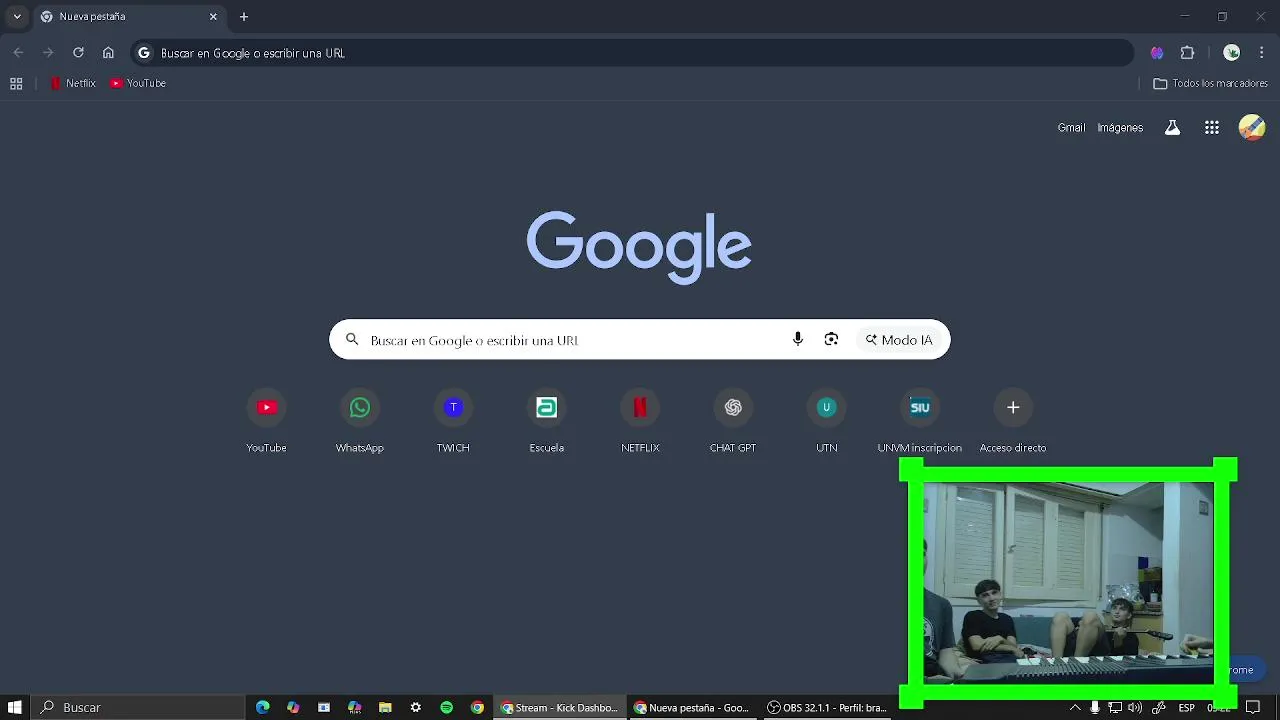
Task: Switch to OBS 32.1.1 taskbar window
Action: (x=827, y=708)
